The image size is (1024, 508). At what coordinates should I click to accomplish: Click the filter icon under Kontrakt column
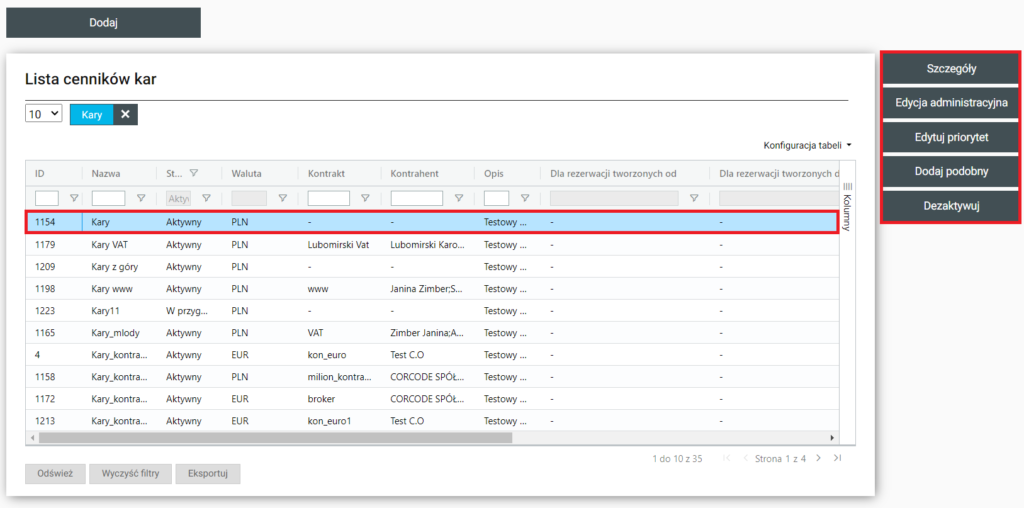pyautogui.click(x=364, y=198)
